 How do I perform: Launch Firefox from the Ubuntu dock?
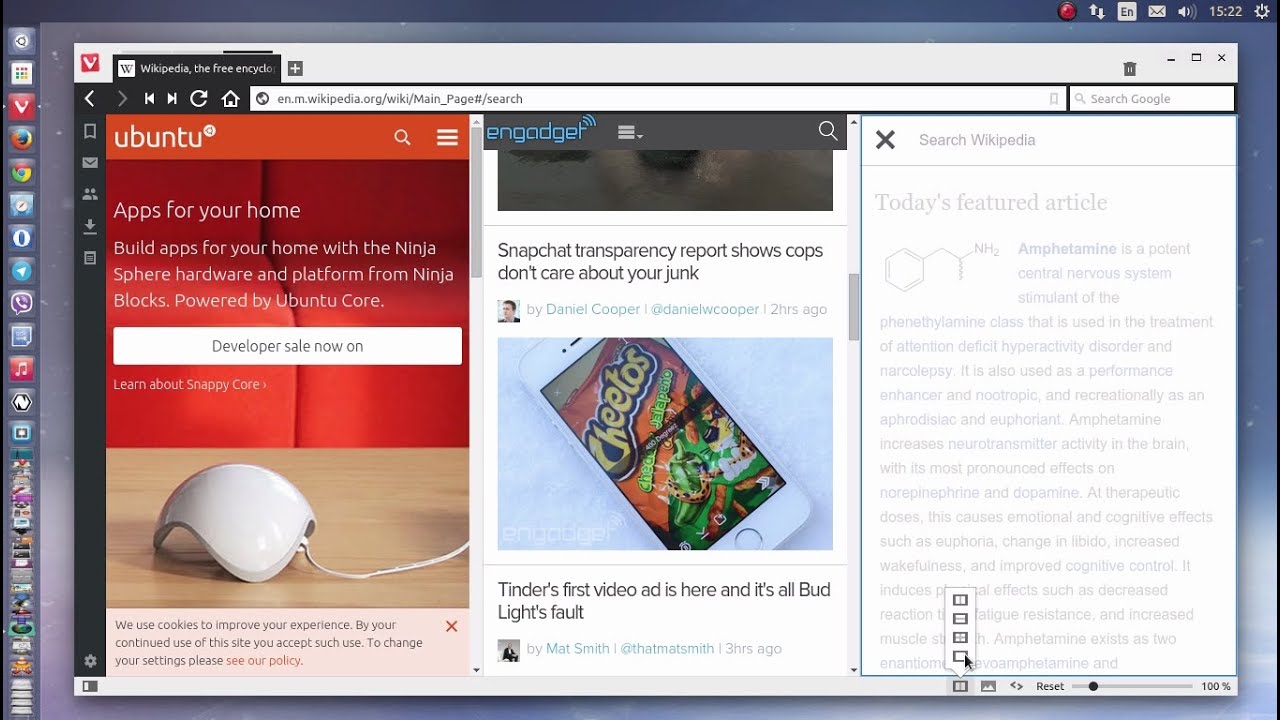[22, 139]
